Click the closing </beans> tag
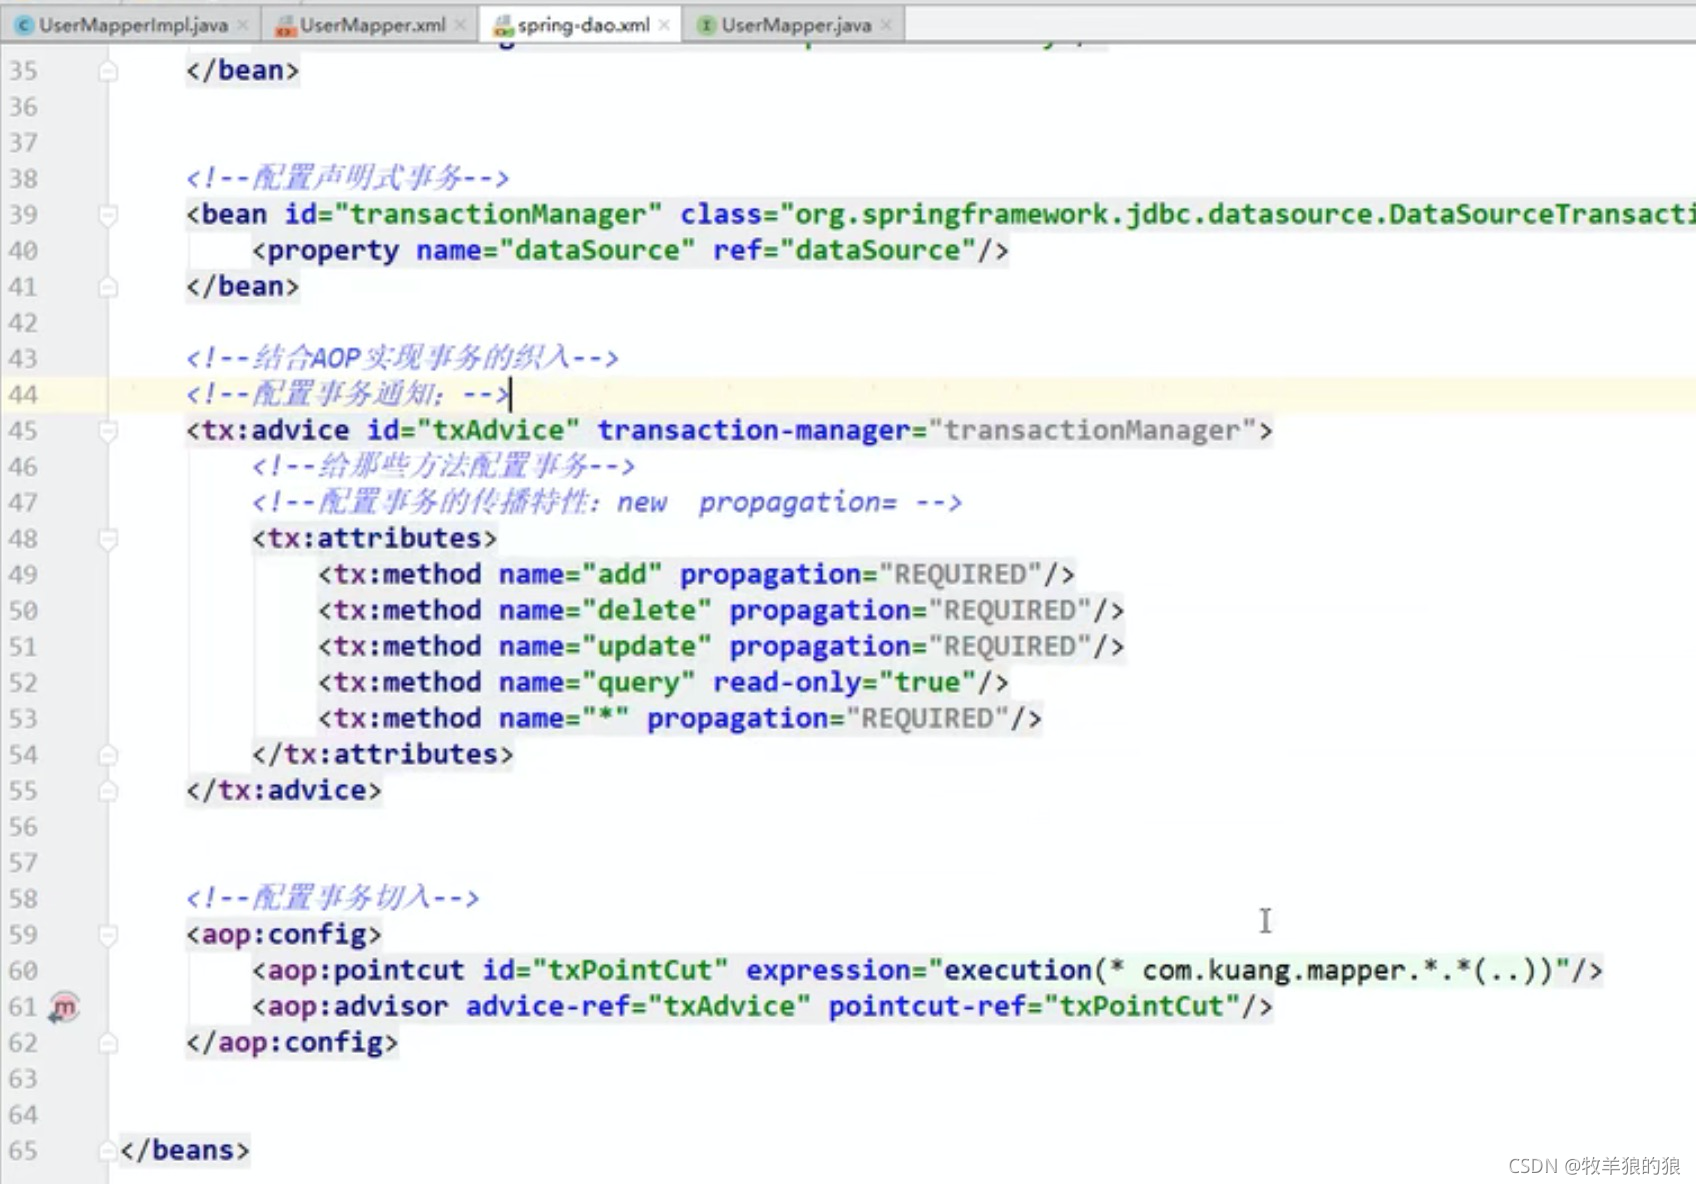 pyautogui.click(x=185, y=1151)
